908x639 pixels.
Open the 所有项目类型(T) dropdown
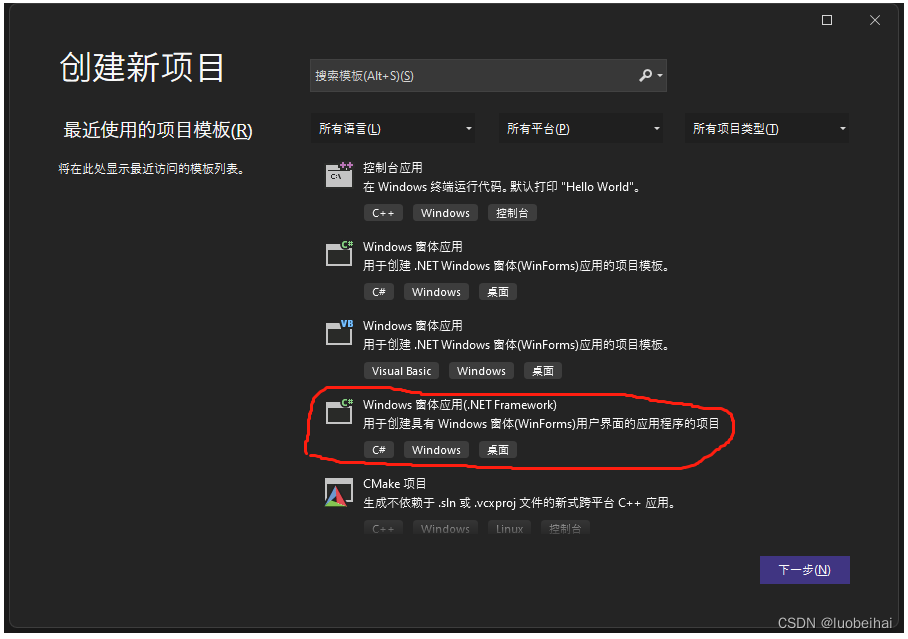tap(767, 128)
